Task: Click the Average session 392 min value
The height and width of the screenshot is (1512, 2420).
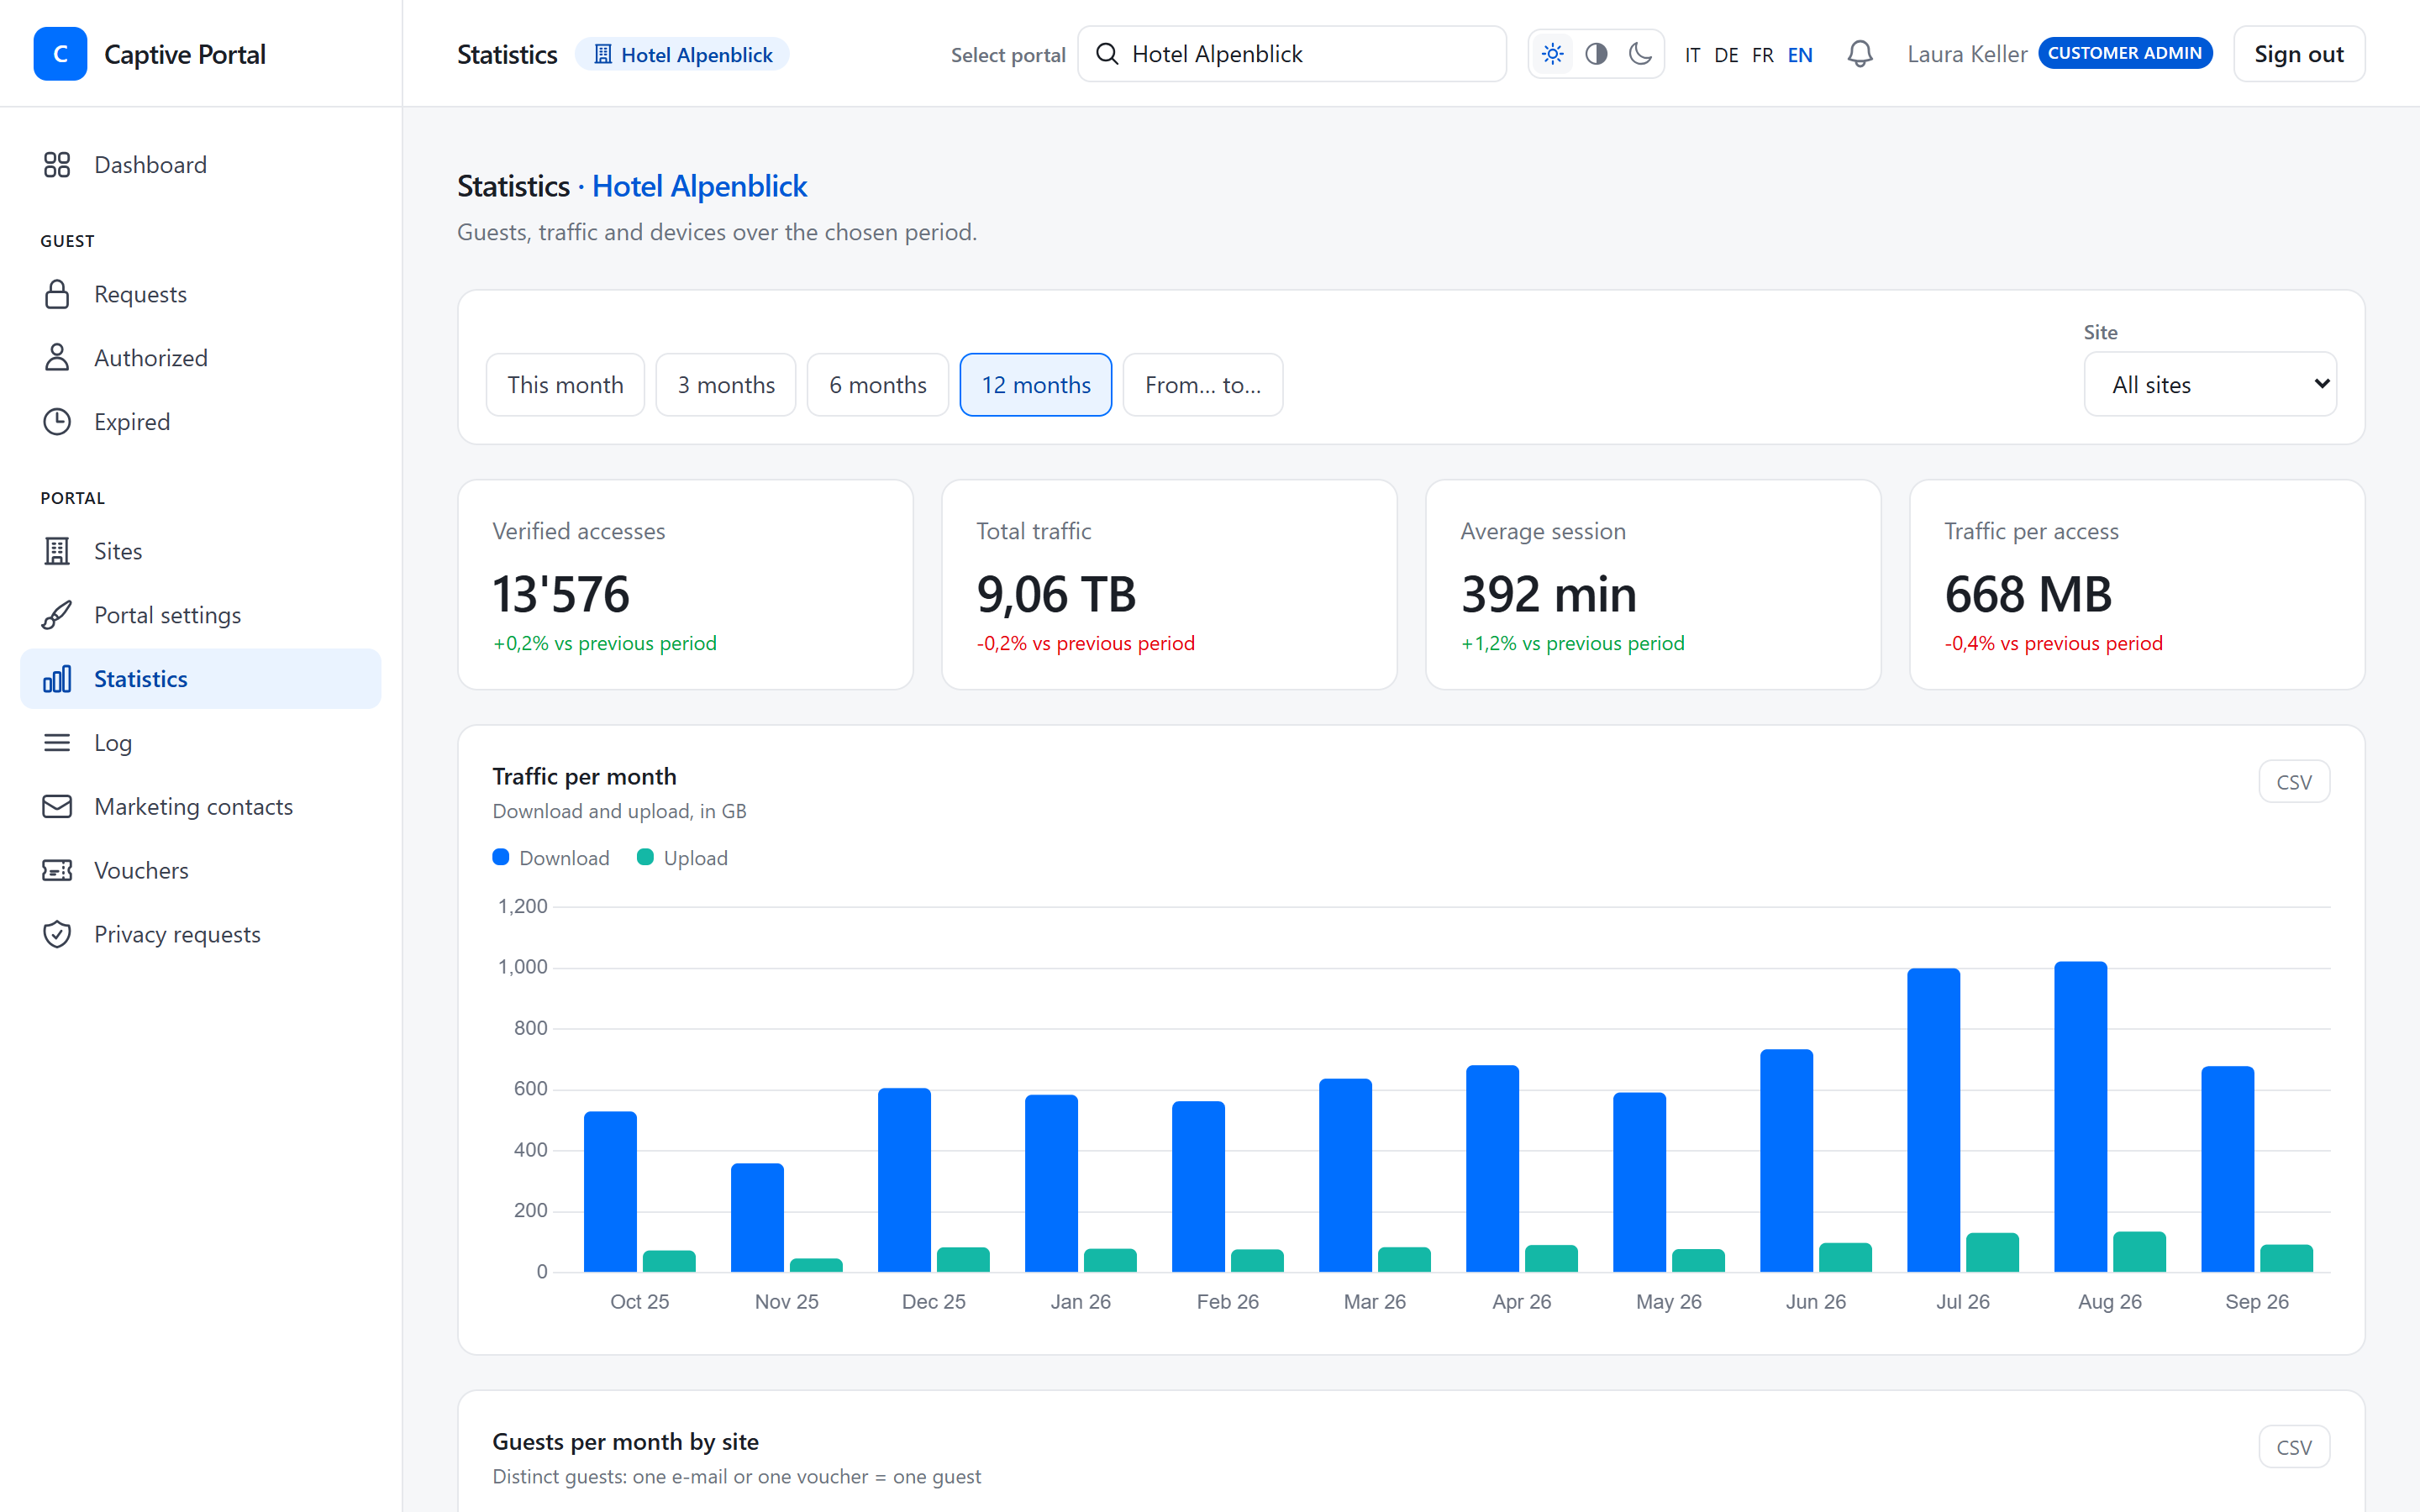Action: coord(1548,594)
